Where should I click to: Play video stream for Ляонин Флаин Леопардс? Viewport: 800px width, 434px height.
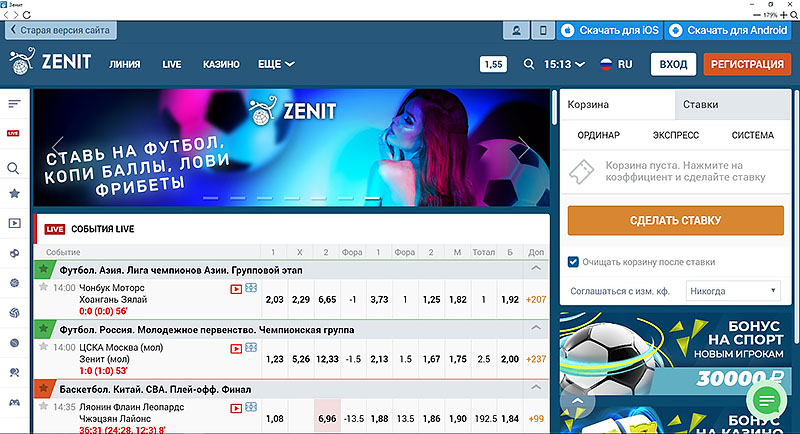236,409
